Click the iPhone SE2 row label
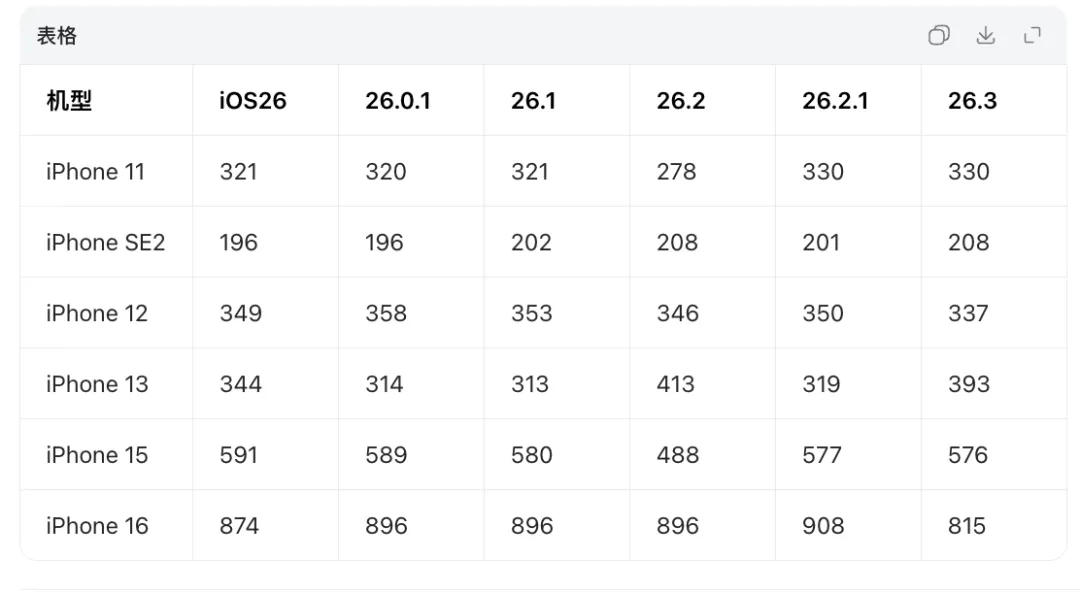This screenshot has width=1080, height=592. pos(105,243)
